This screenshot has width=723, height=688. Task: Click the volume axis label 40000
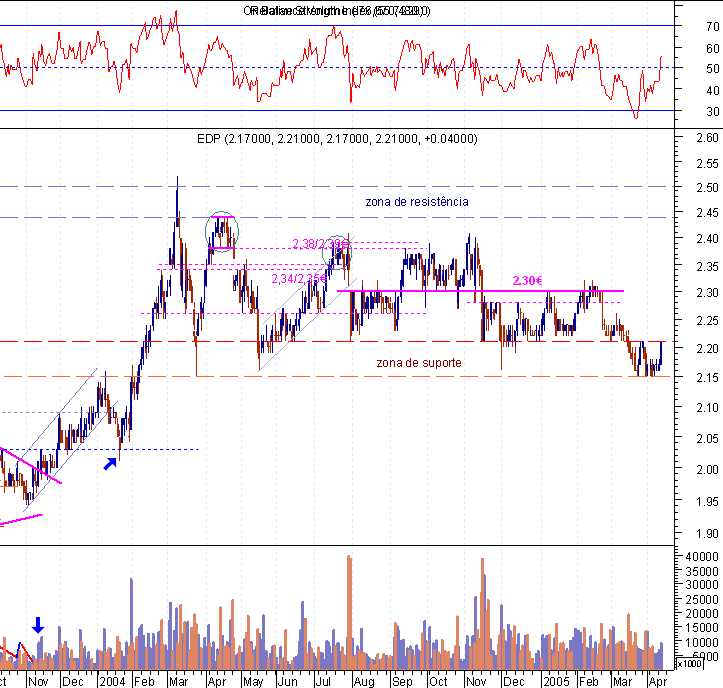(x=702, y=557)
